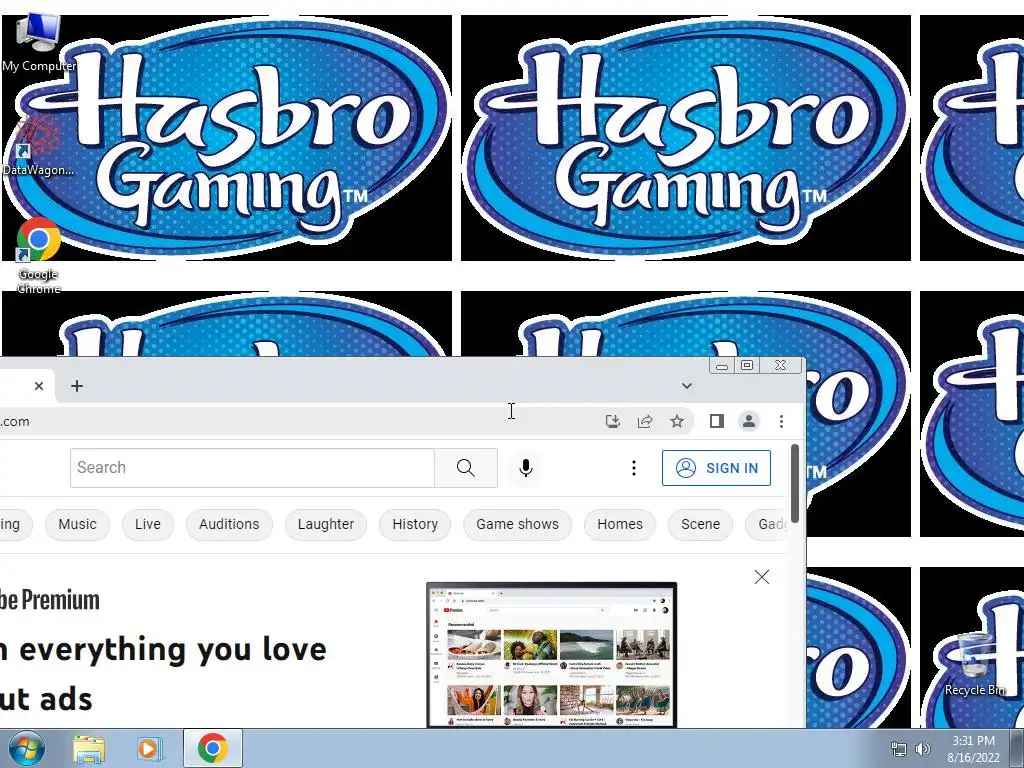Click the Premium promo laptop image
This screenshot has height=768, width=1024.
tap(552, 654)
